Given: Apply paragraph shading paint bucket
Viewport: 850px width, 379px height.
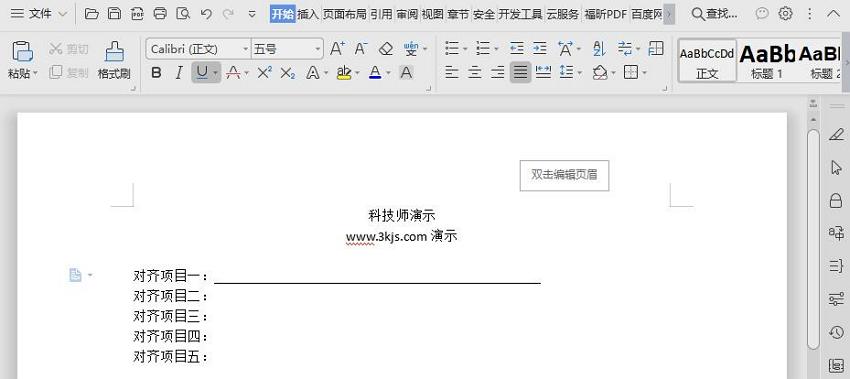Looking at the screenshot, I should click(600, 72).
